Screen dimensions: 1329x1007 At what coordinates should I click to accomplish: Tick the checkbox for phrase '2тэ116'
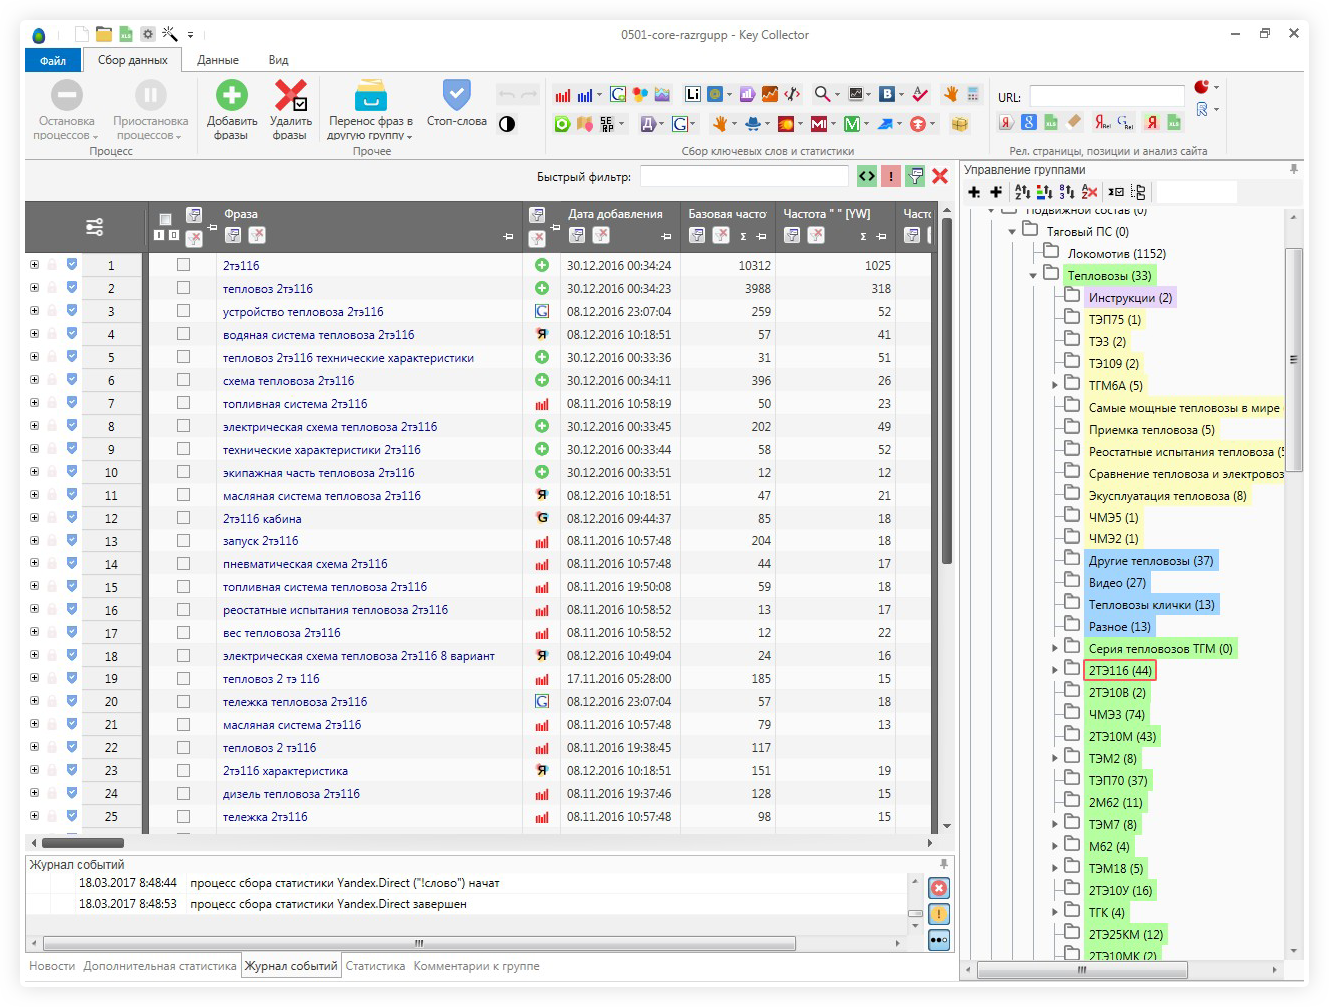click(183, 265)
